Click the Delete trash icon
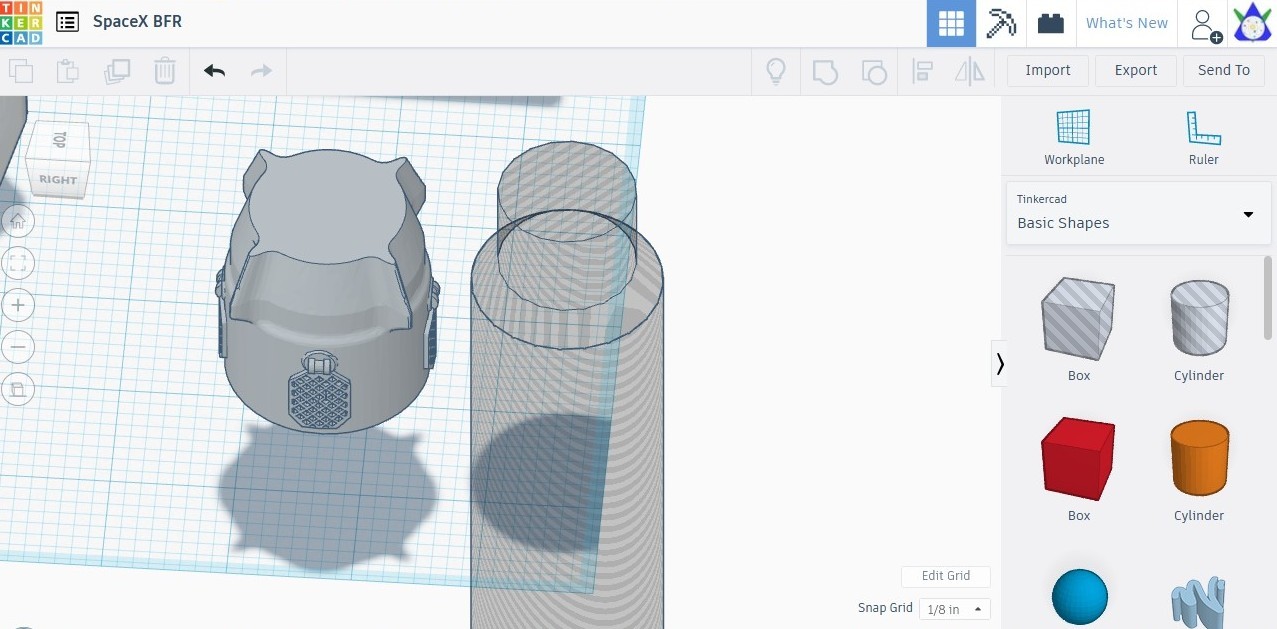The image size is (1277, 629). 164,71
